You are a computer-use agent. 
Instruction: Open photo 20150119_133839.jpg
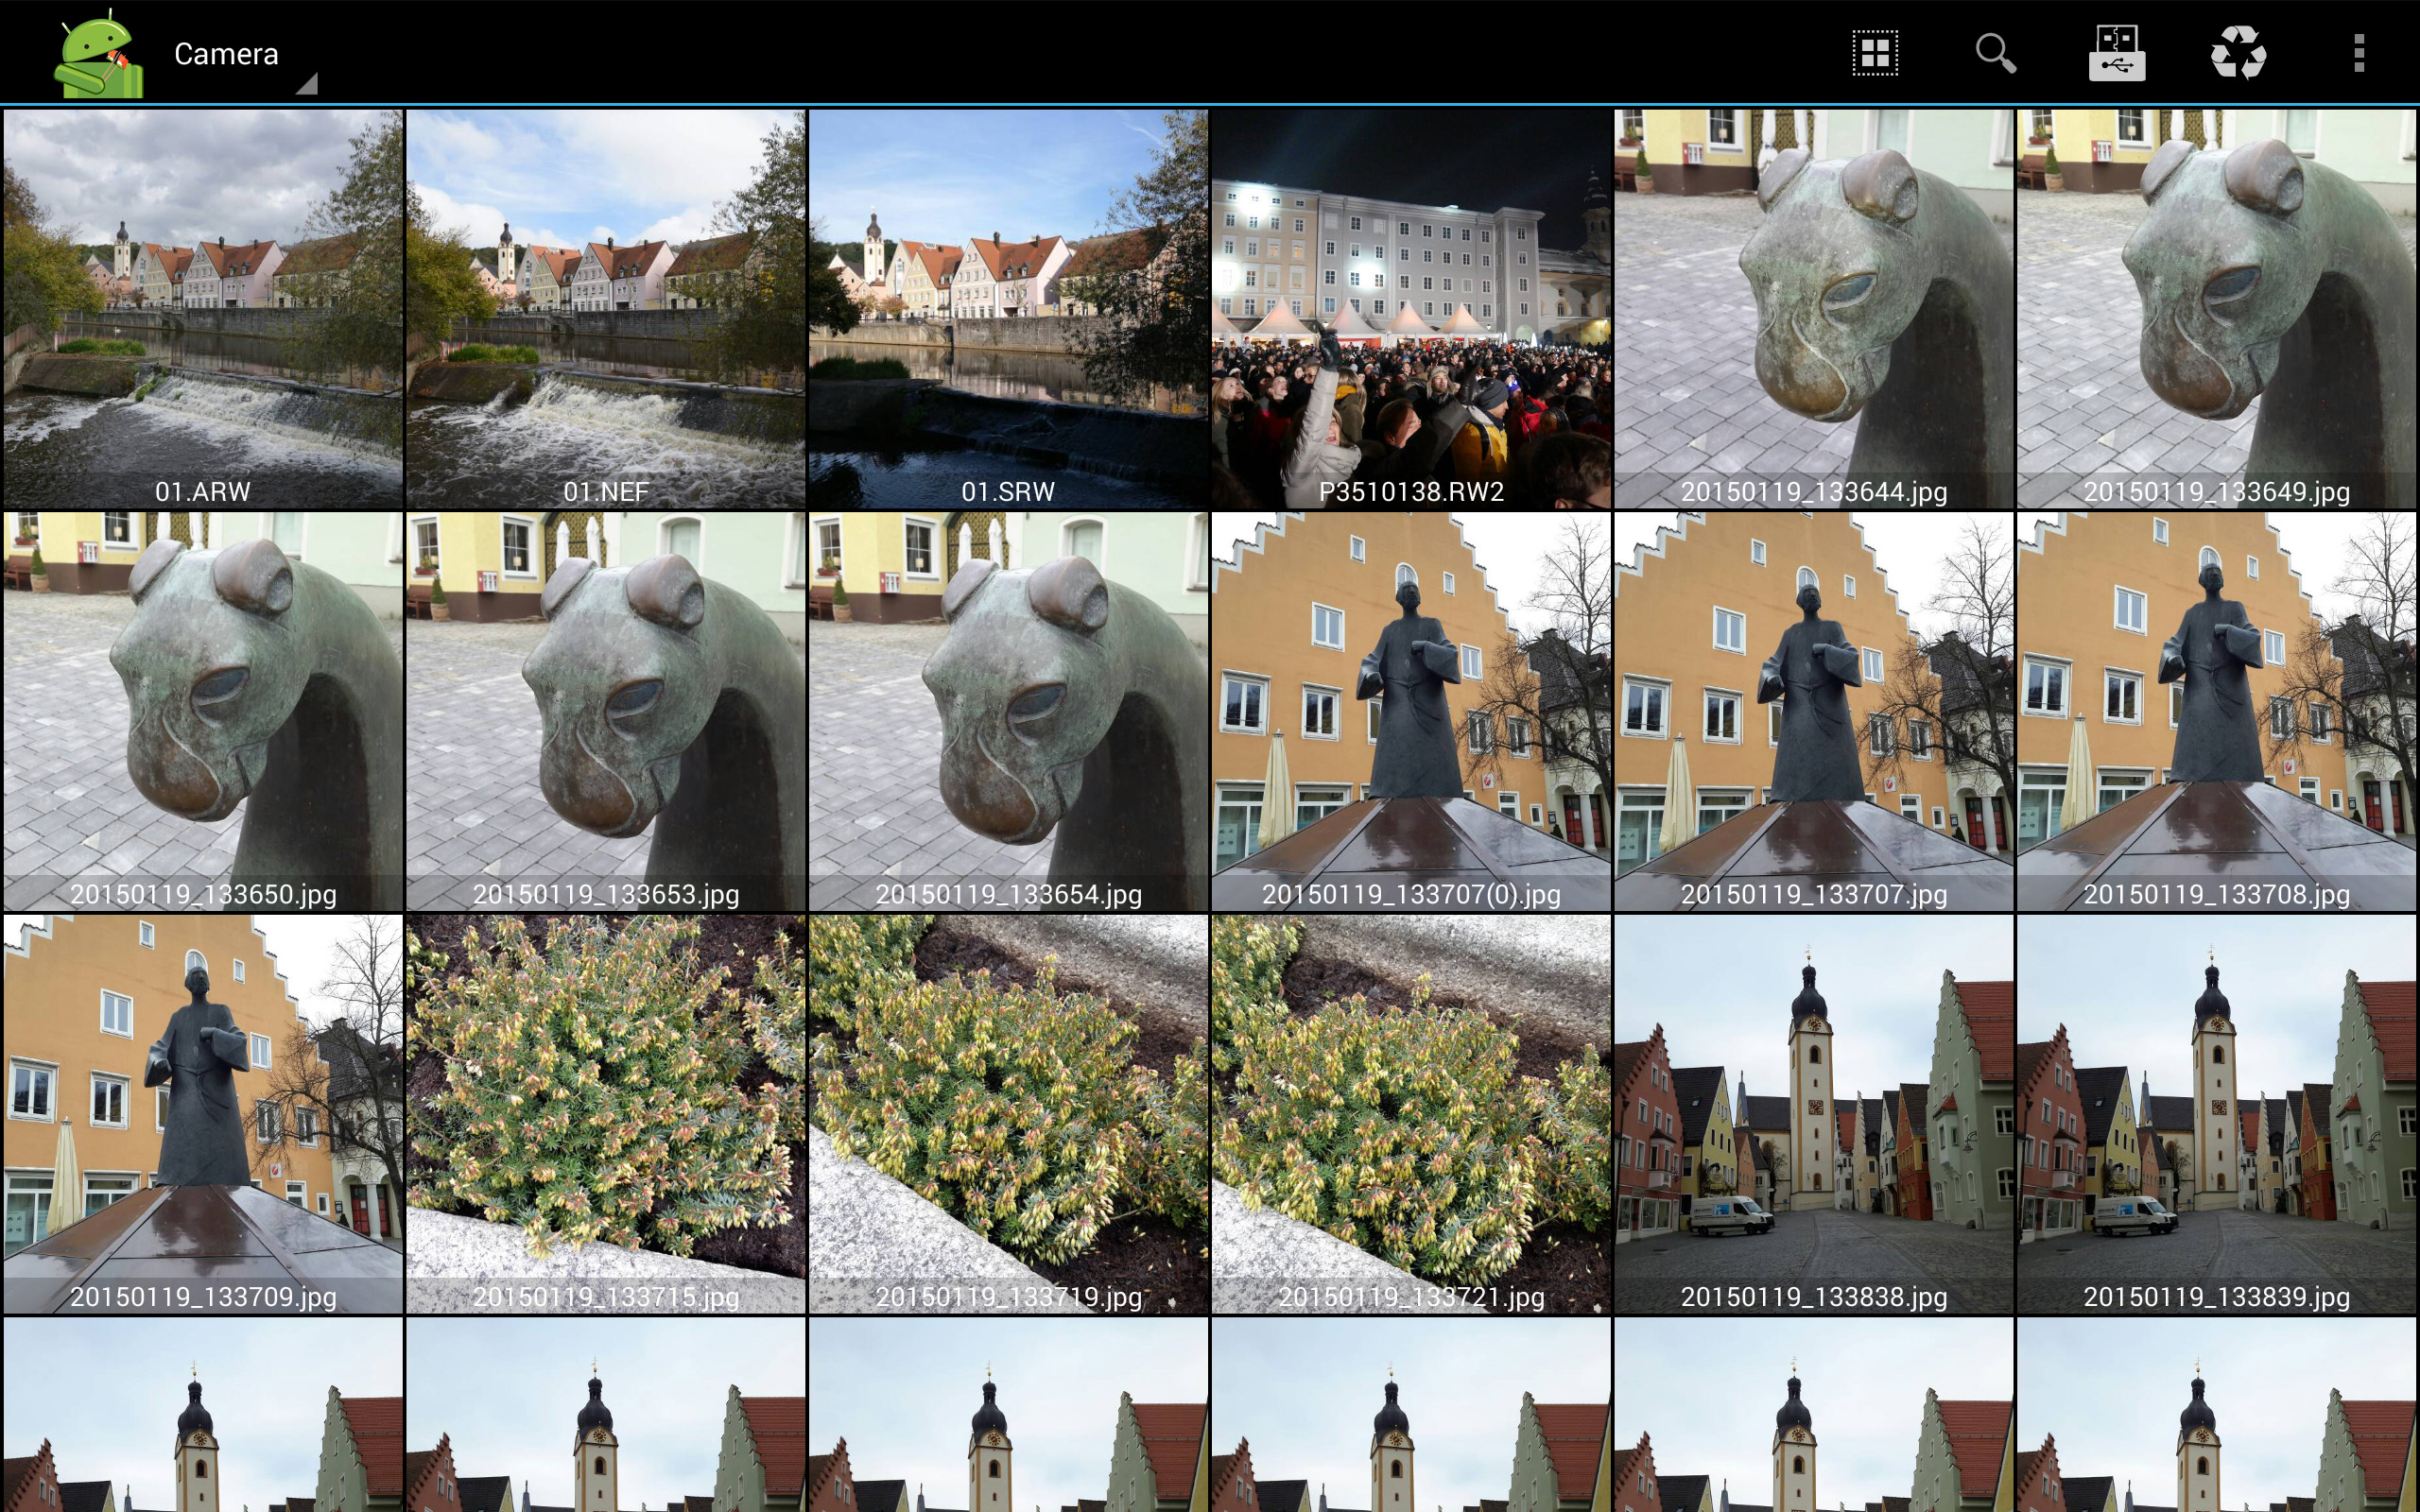pos(2217,1114)
